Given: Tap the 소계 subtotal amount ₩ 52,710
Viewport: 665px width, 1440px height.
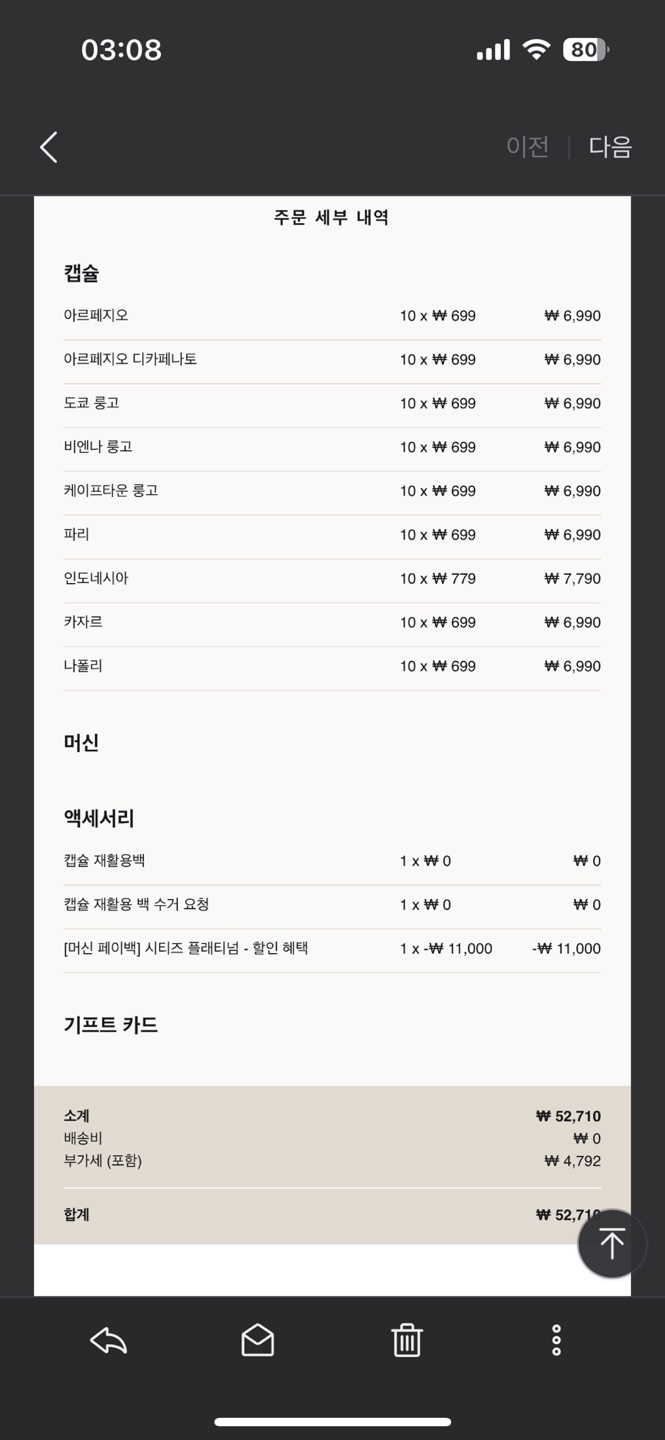Looking at the screenshot, I should (568, 1116).
